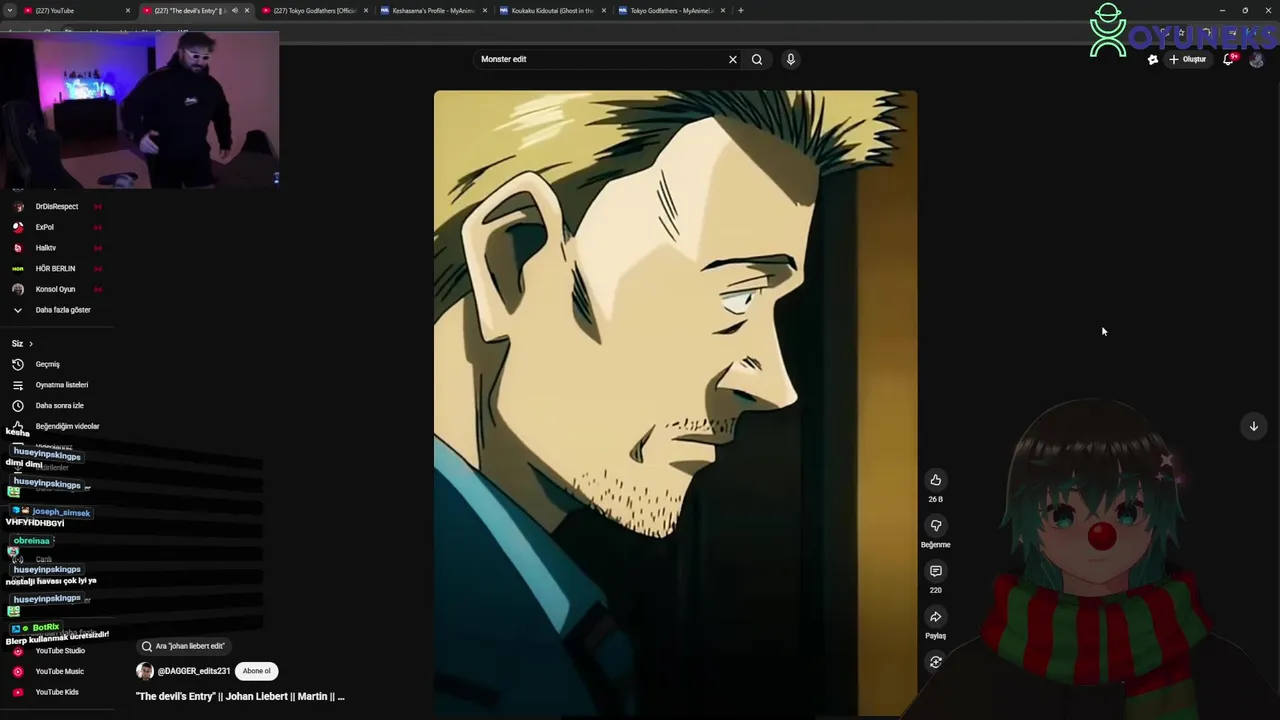
Task: Open Oynatma listeleri playlists
Action: (62, 385)
